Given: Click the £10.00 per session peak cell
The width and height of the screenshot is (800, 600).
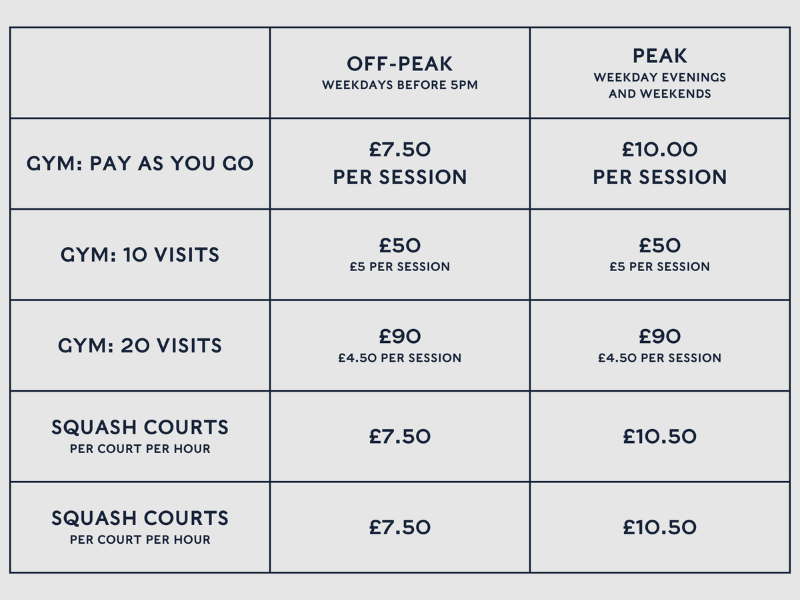Looking at the screenshot, I should click(x=660, y=163).
